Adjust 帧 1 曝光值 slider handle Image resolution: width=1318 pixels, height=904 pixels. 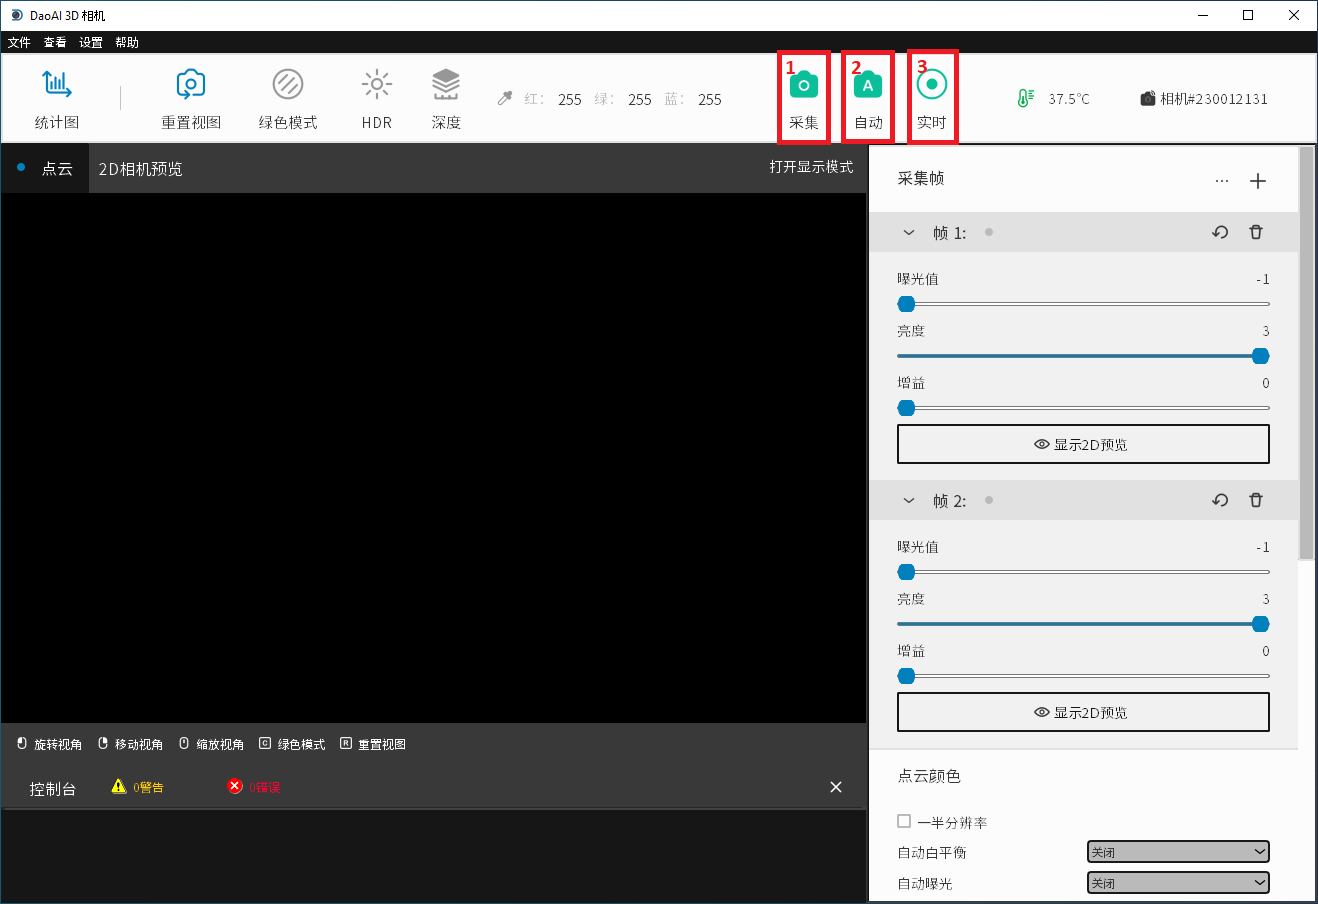point(906,304)
